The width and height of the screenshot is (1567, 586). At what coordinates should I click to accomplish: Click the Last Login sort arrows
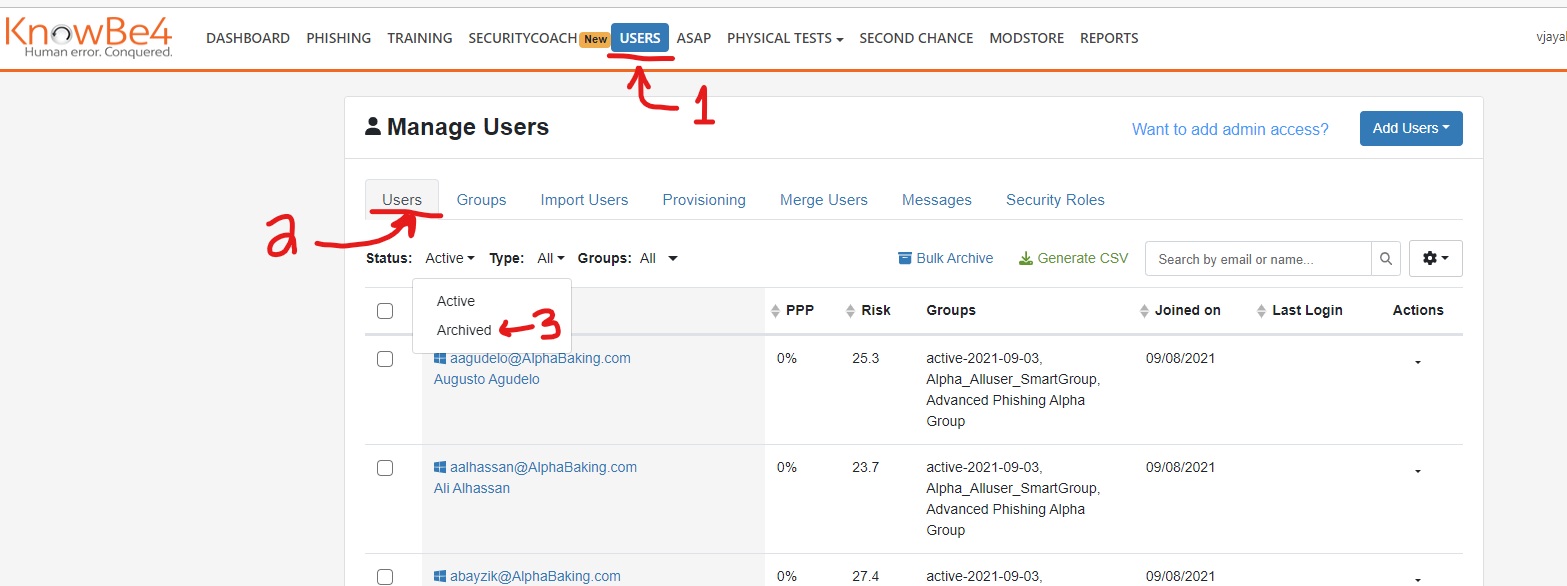[1262, 311]
